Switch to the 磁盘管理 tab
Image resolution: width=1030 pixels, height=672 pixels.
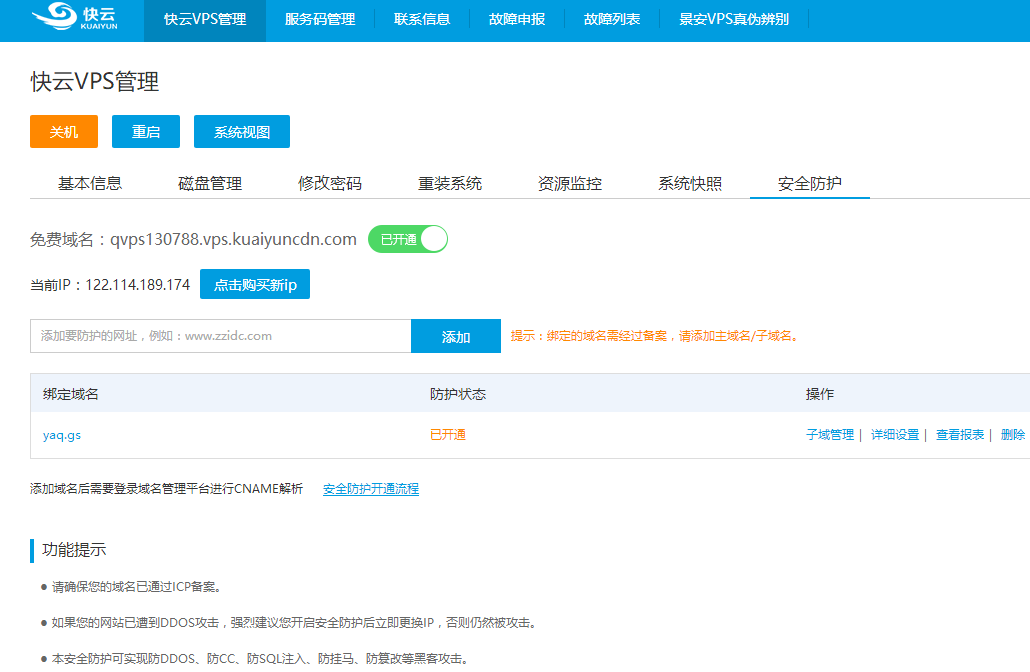tap(210, 183)
